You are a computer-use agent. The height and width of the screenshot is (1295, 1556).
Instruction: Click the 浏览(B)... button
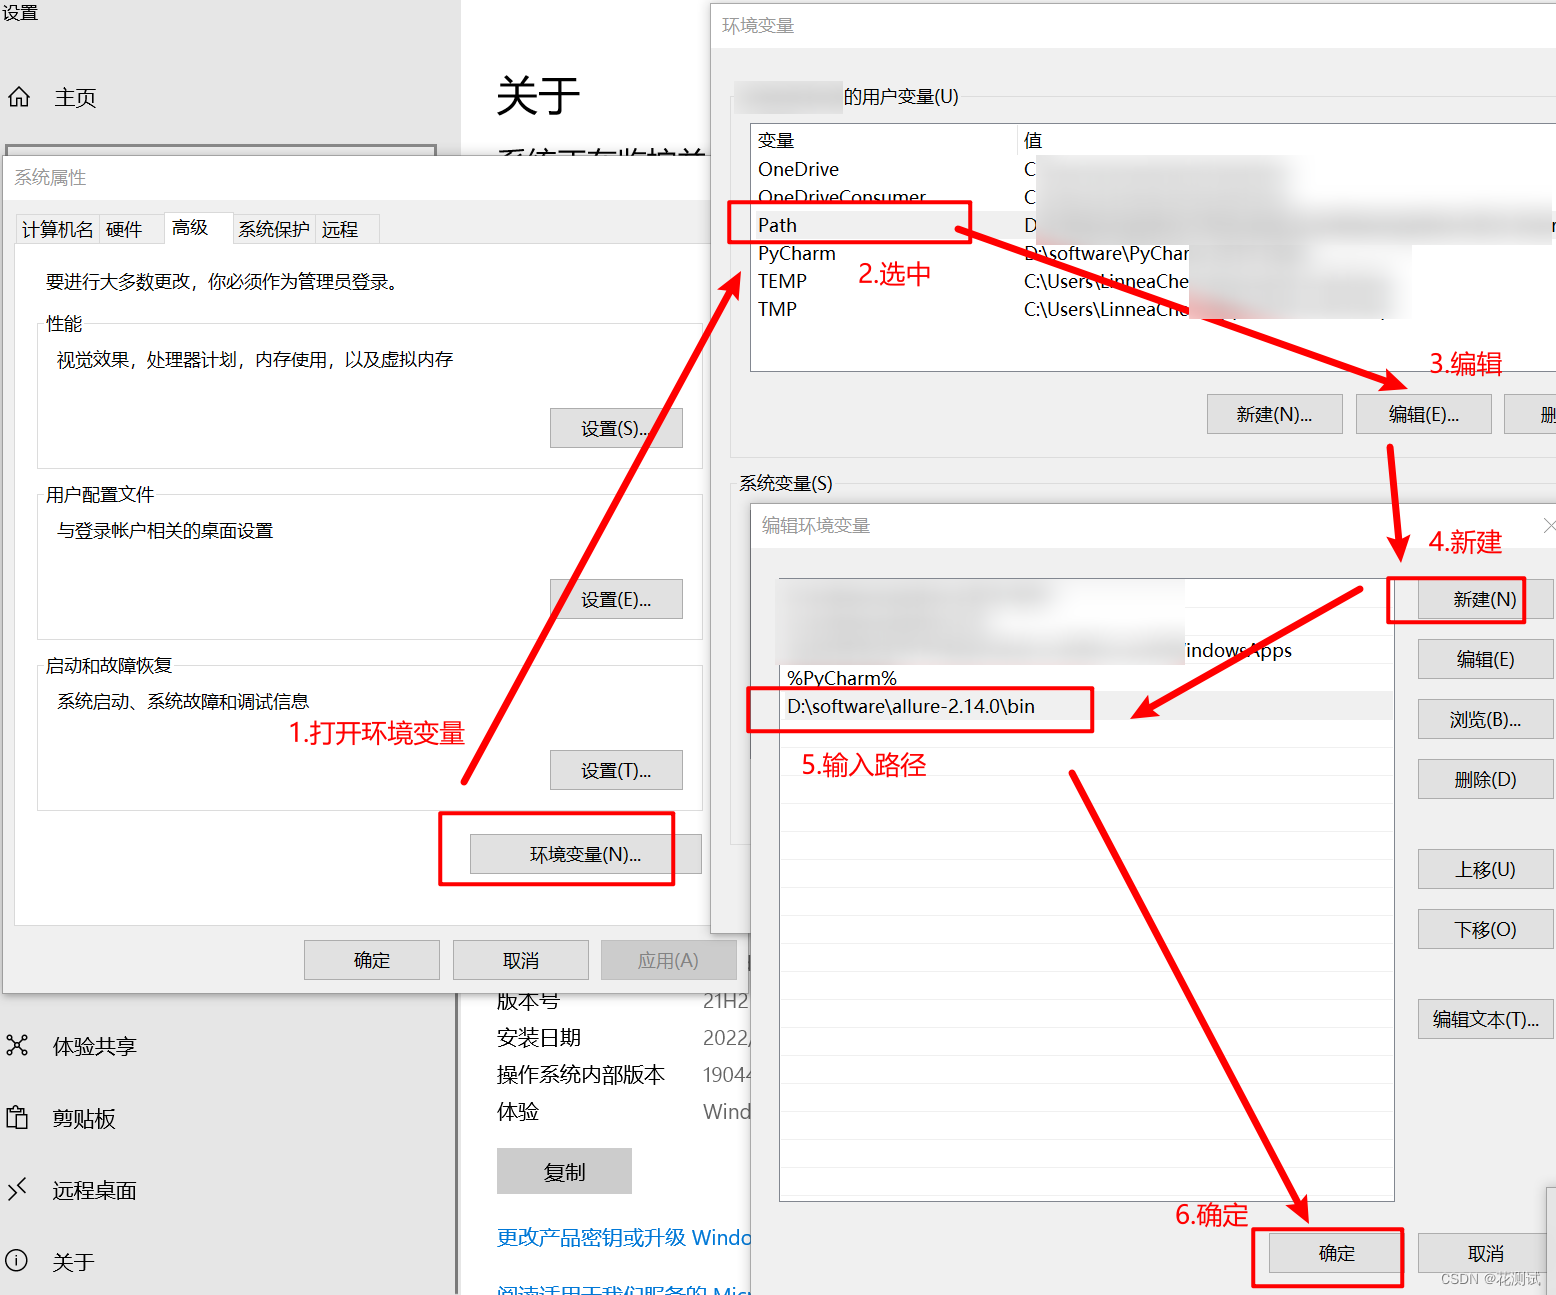(x=1485, y=719)
